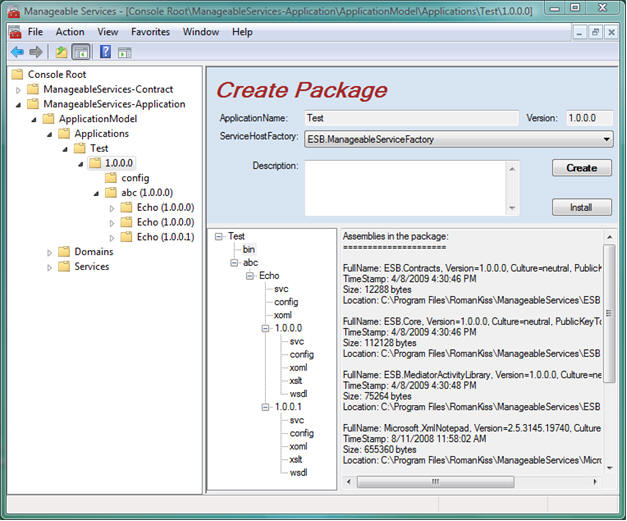Select xslt under 1.0.0.0 in package tree

coord(296,381)
